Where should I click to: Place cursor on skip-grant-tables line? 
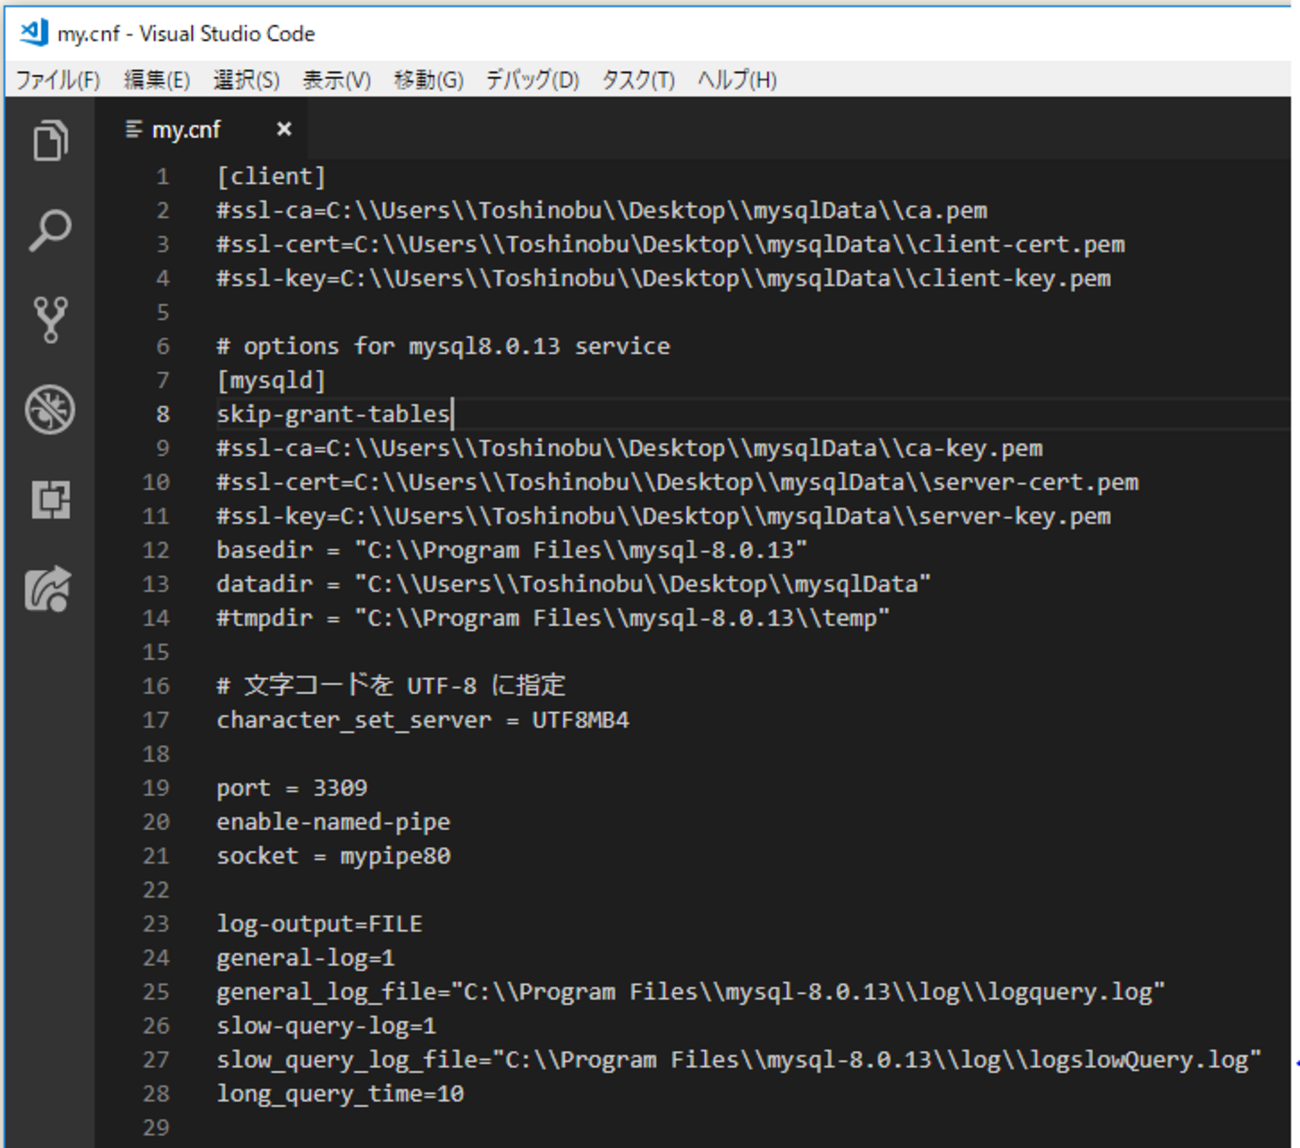(x=333, y=415)
